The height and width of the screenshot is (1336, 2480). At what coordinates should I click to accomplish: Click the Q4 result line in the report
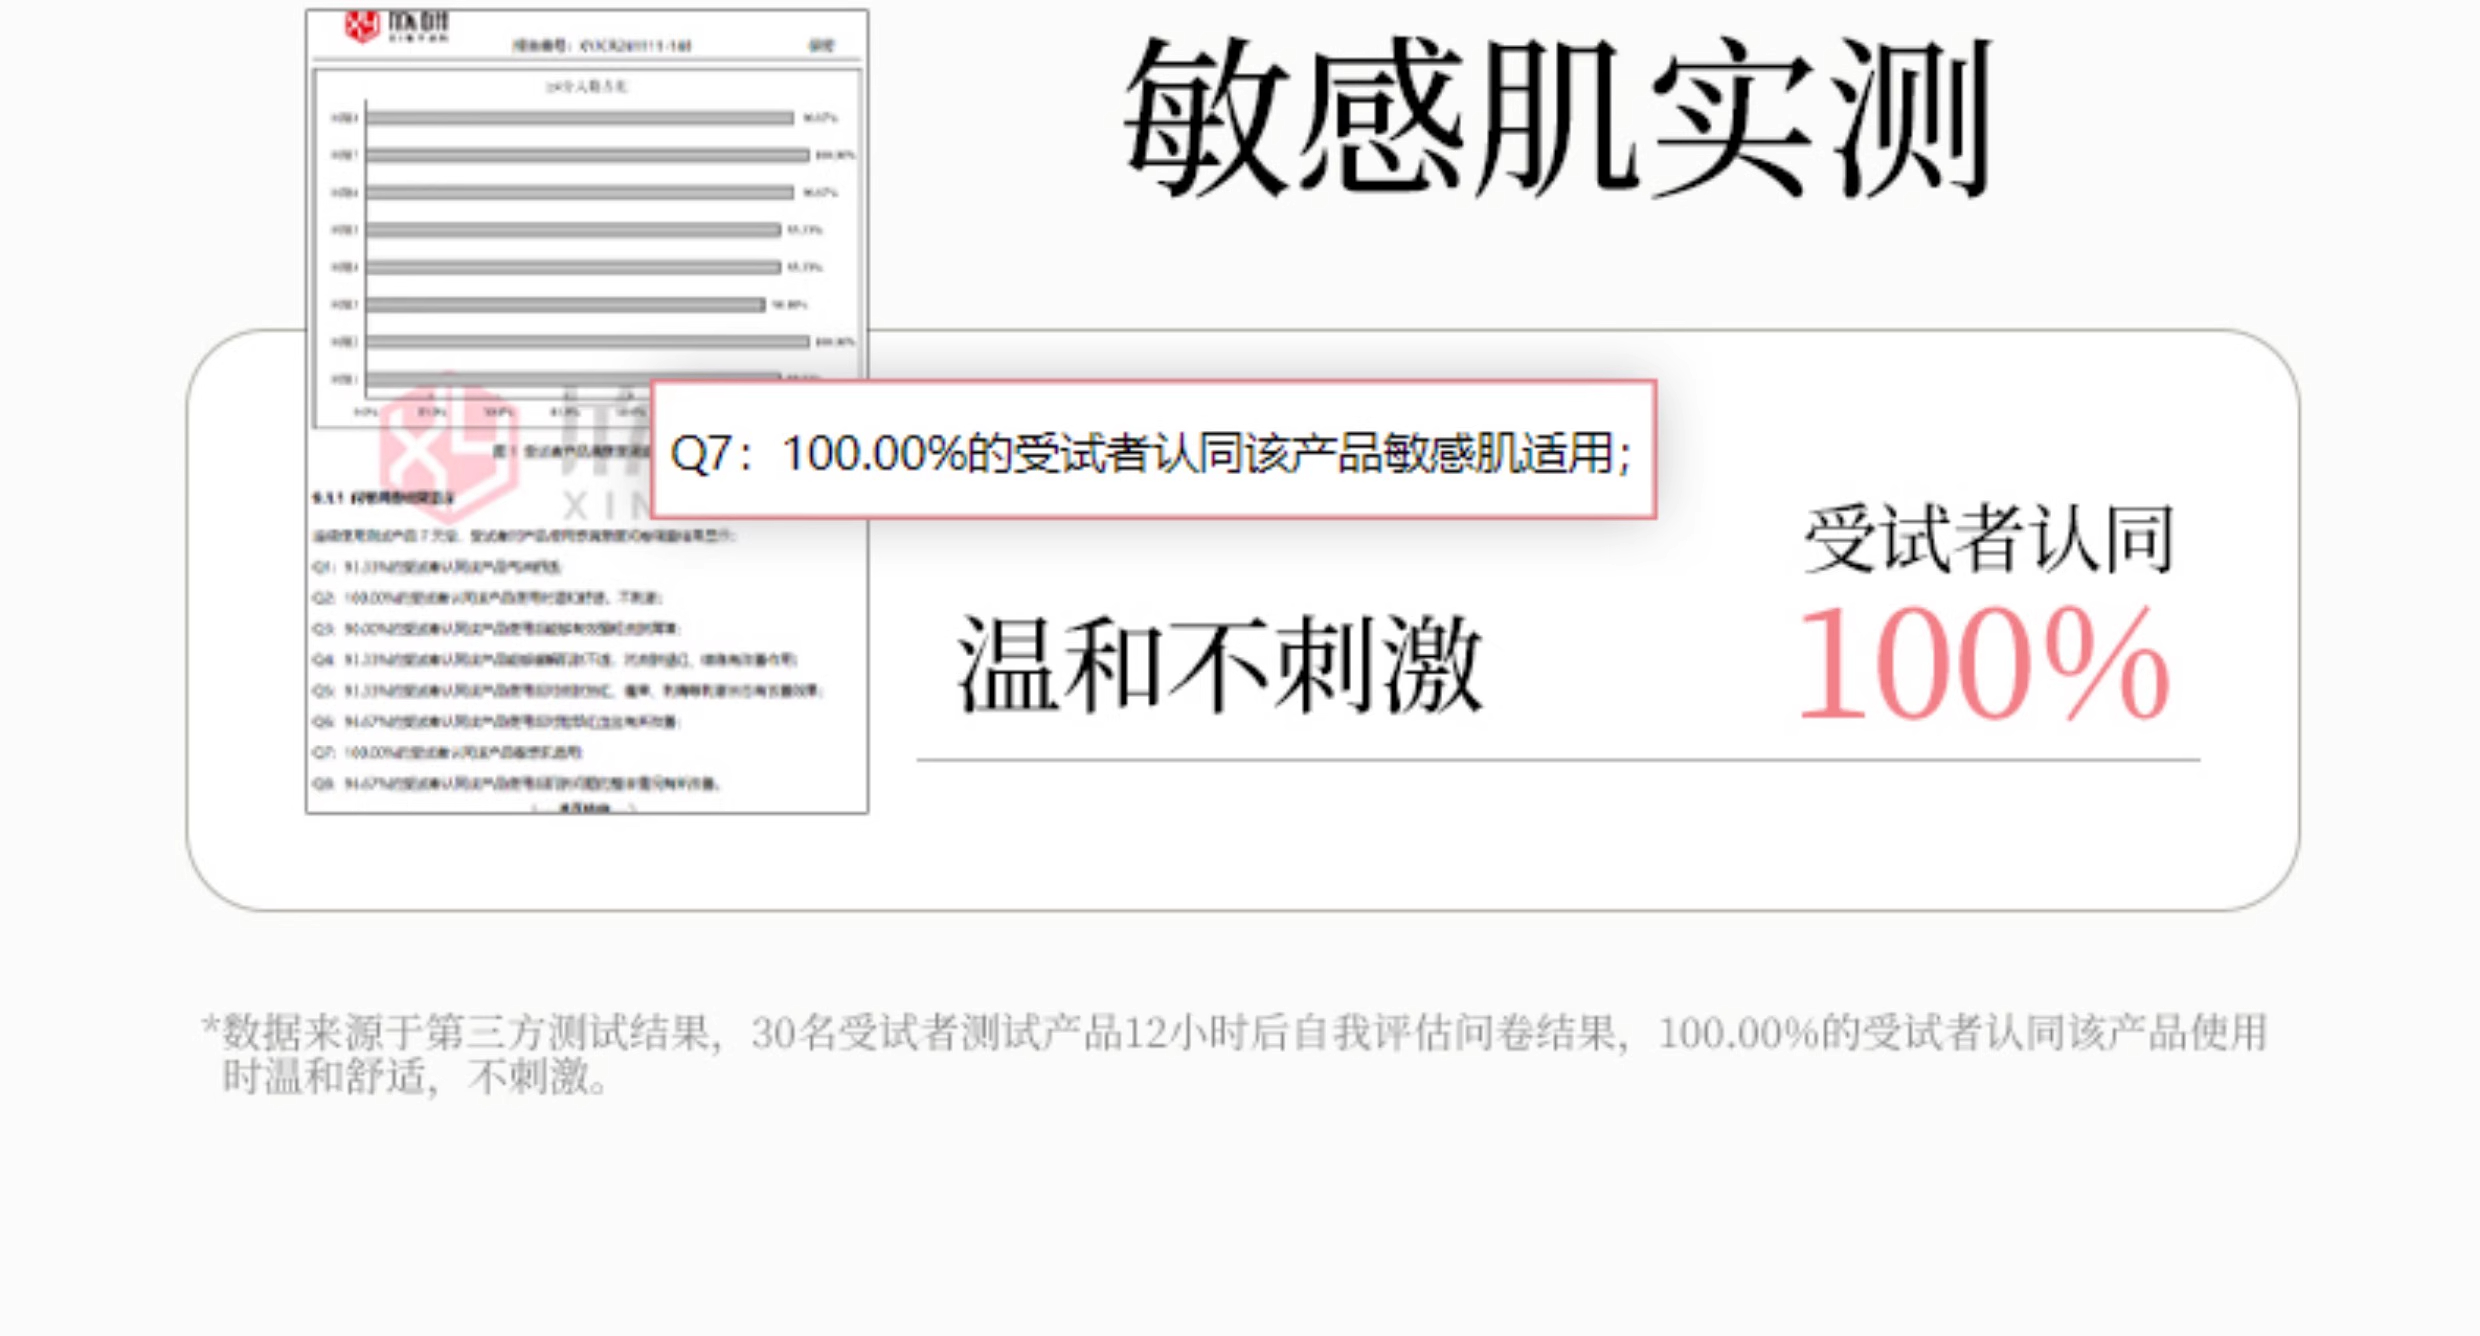pyautogui.click(x=554, y=660)
